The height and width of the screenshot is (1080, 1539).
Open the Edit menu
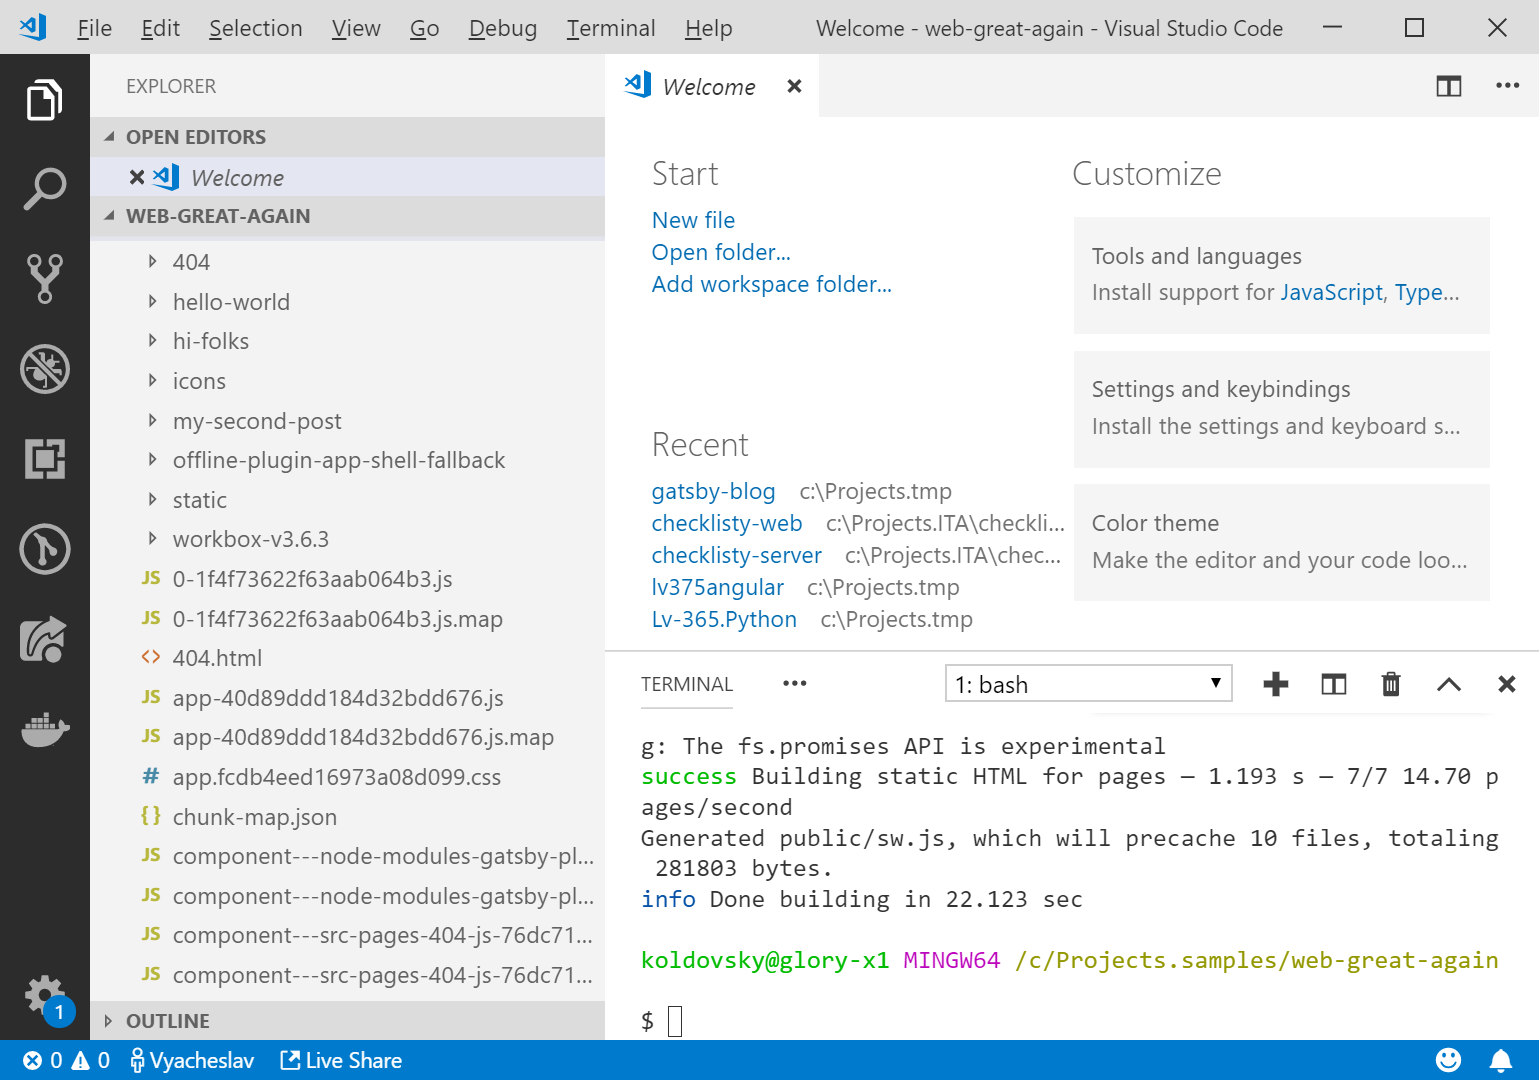tap(160, 28)
